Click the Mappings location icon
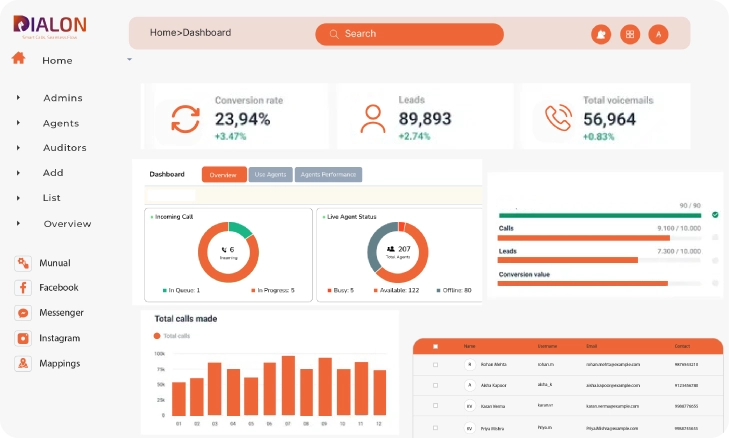Image resolution: width=729 pixels, height=438 pixels. [22, 363]
